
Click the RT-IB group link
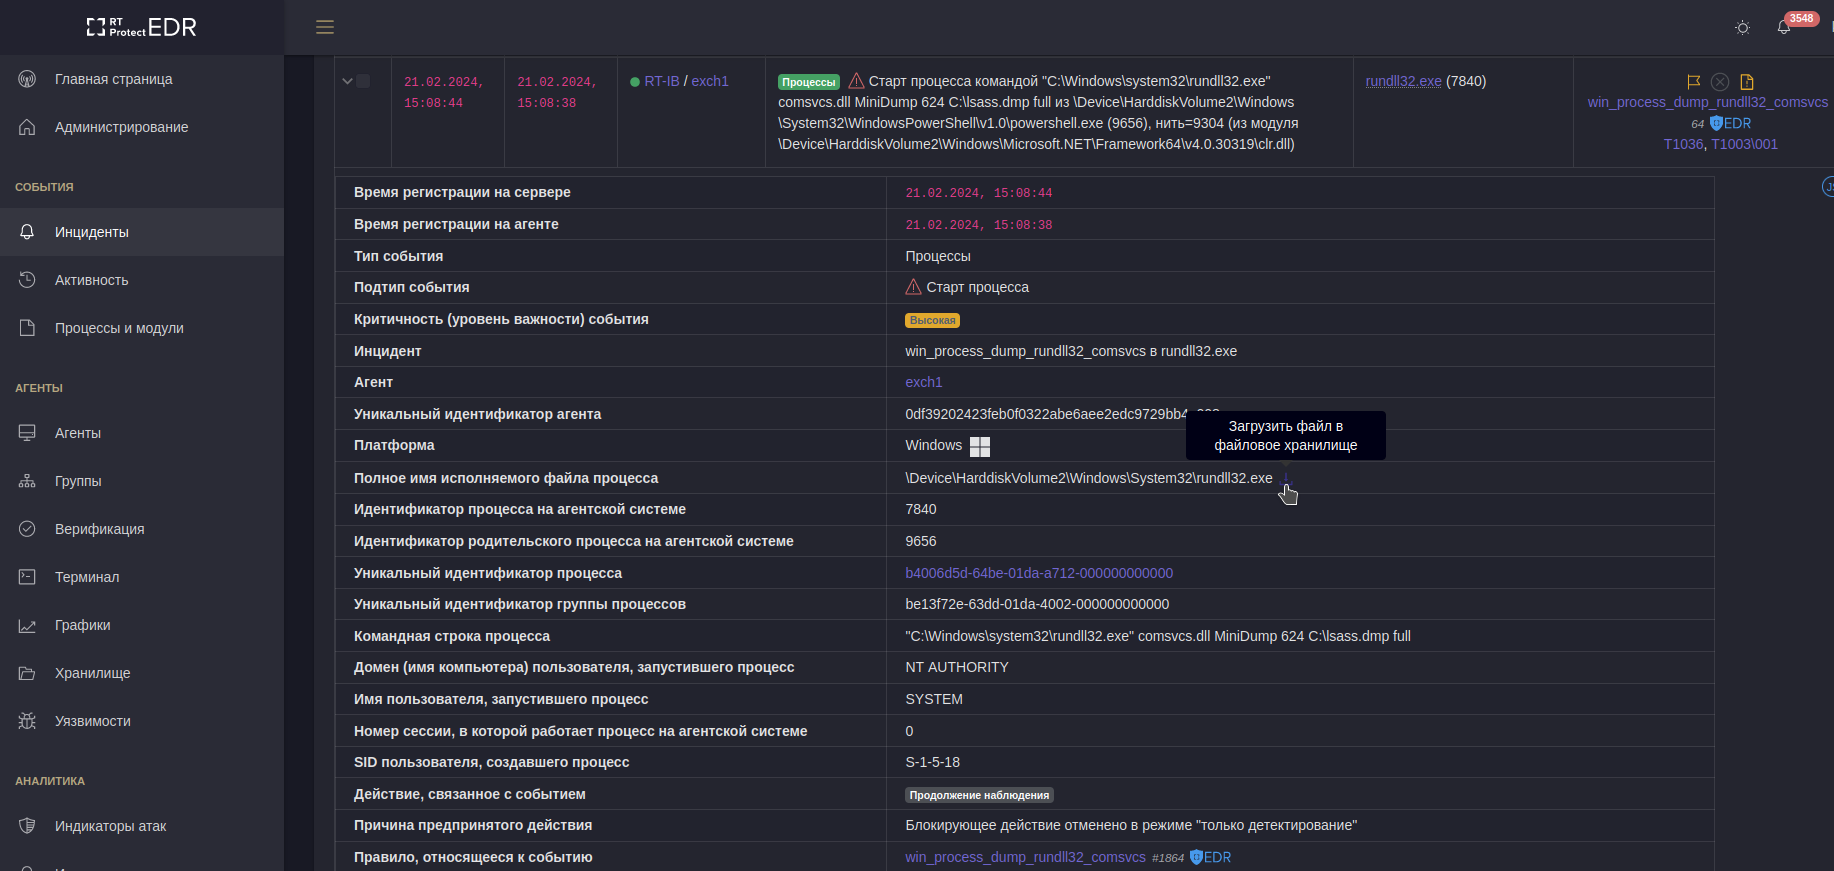click(x=662, y=81)
